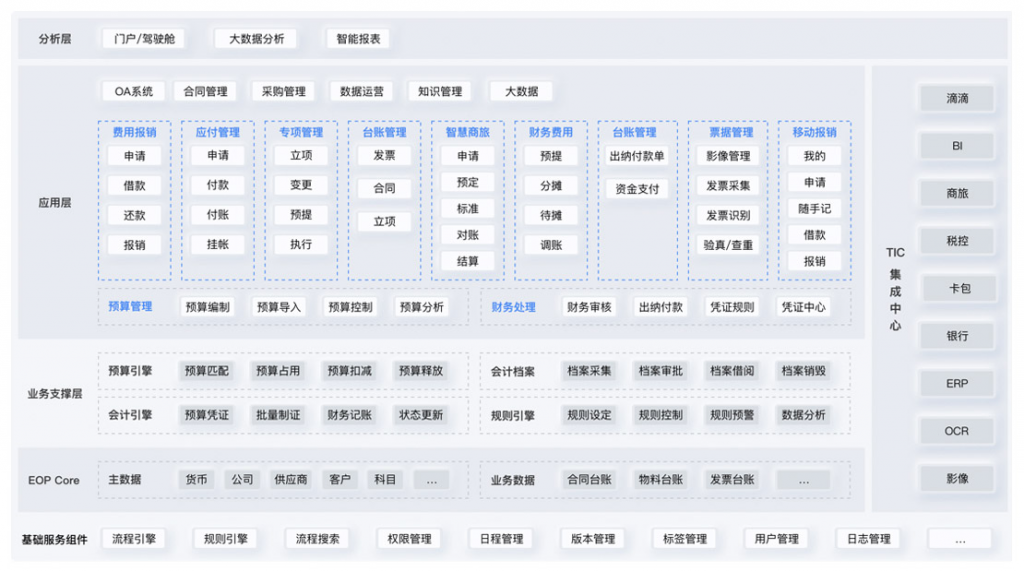The width and height of the screenshot is (1024, 572).
Task: Expand the ellipsis box in 主数据 row
Action: coord(431,480)
